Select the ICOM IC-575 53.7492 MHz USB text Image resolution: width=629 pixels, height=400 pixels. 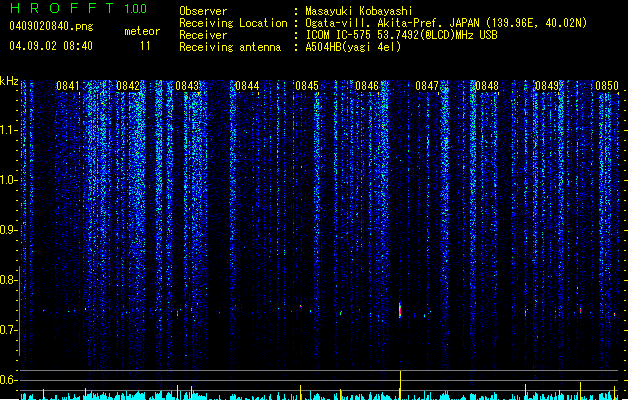pyautogui.click(x=401, y=35)
